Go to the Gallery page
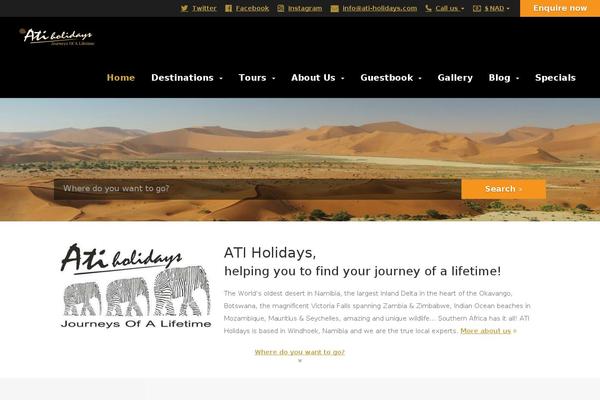Image resolution: width=600 pixels, height=400 pixels. [x=455, y=78]
